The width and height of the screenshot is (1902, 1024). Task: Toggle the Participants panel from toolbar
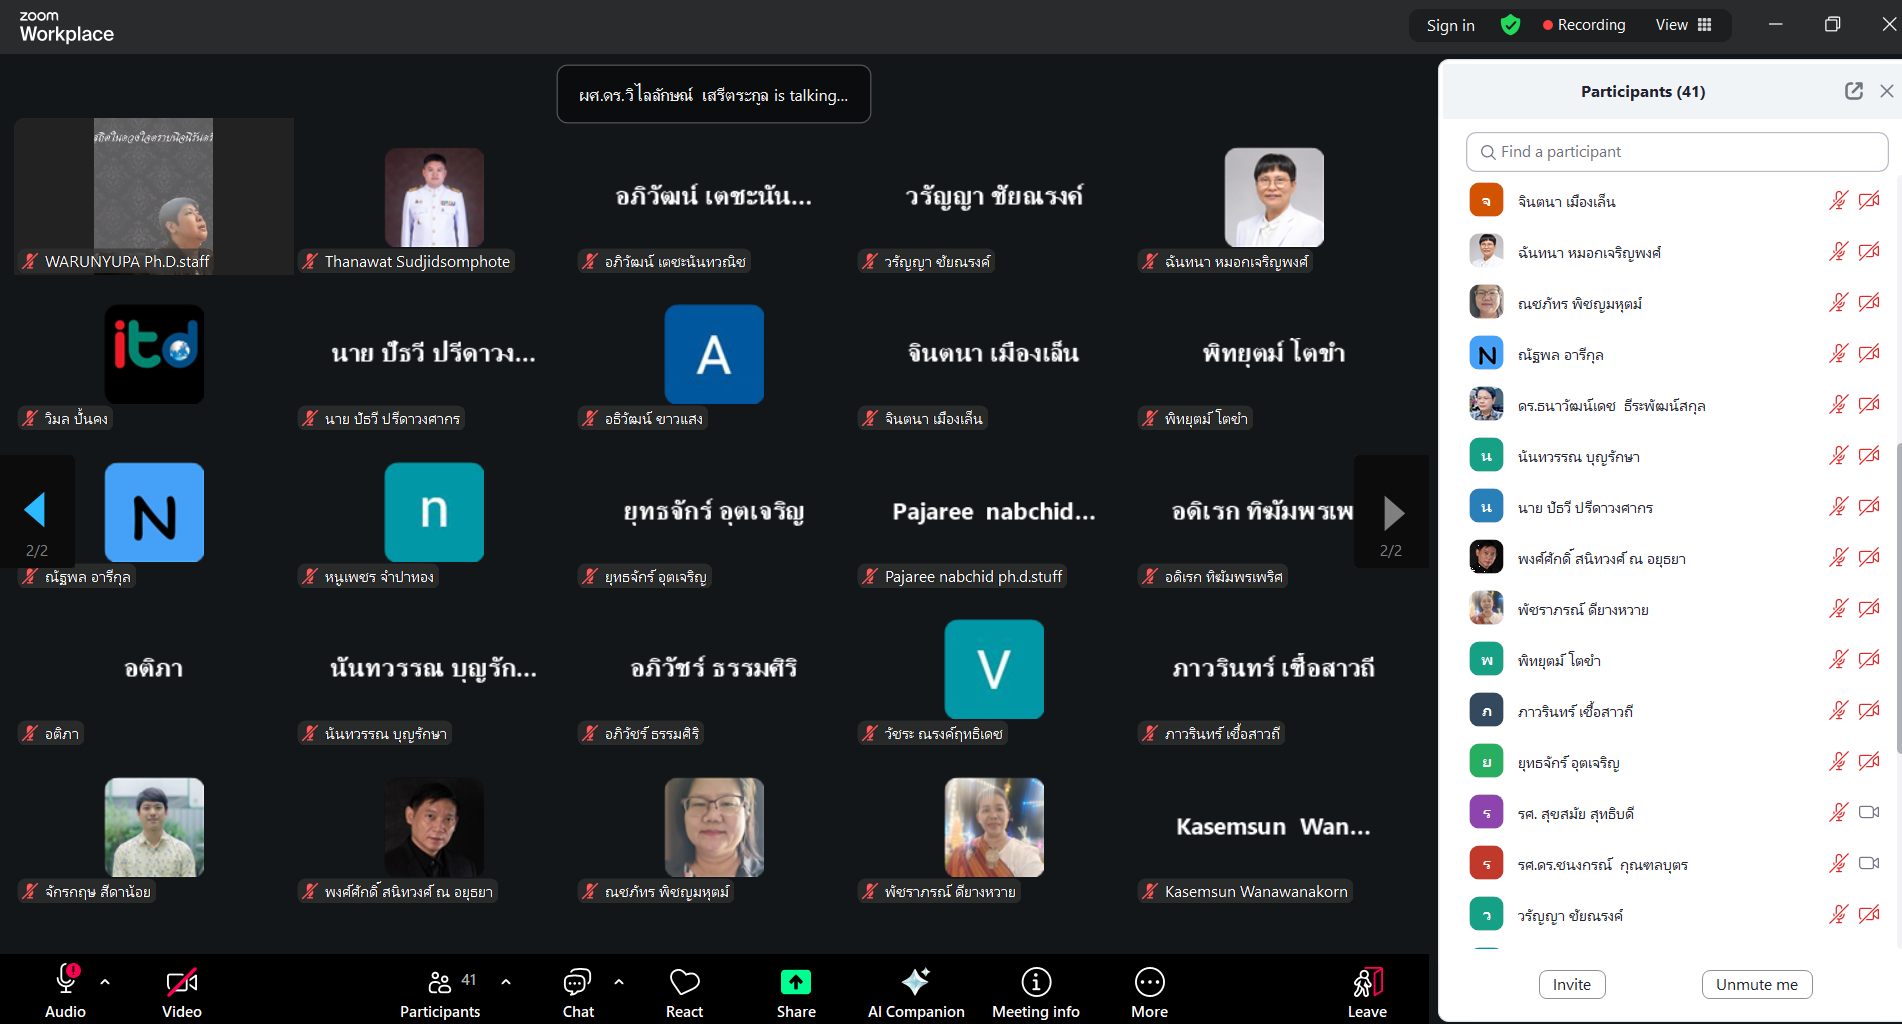point(440,983)
